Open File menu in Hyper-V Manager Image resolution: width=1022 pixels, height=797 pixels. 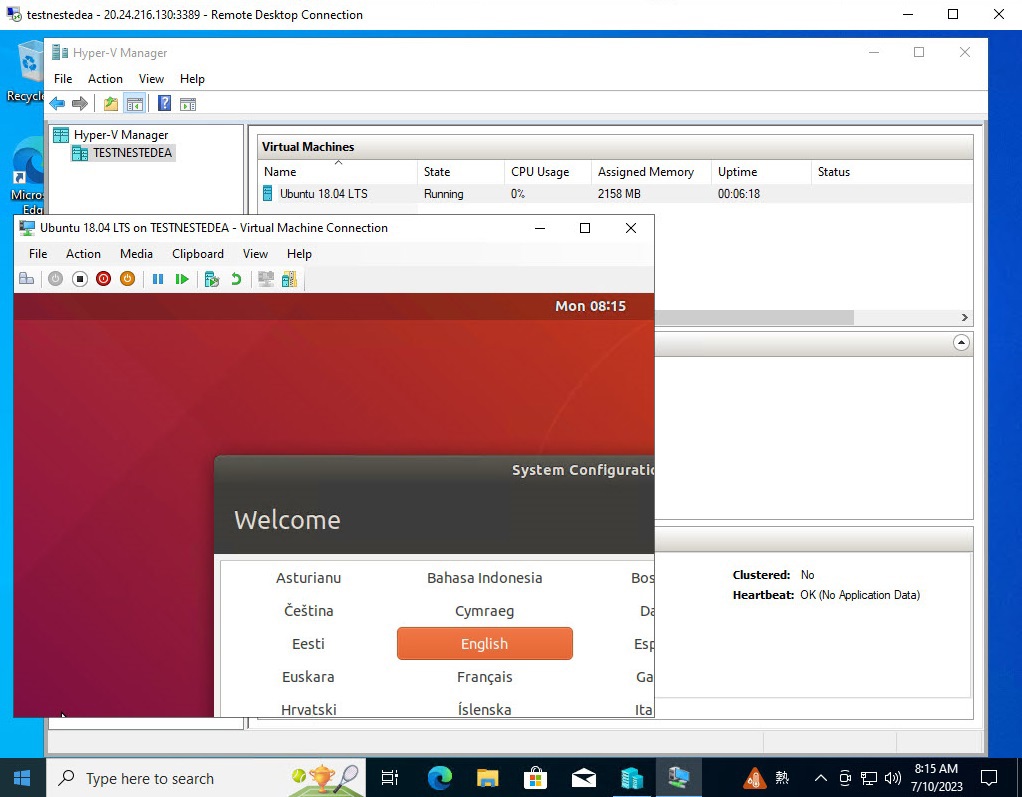point(63,79)
